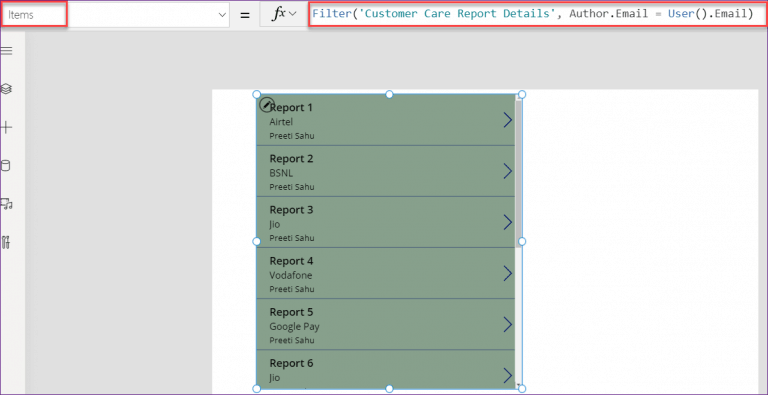The height and width of the screenshot is (395, 768).
Task: Click the Insert plus icon
Action: pos(6,128)
